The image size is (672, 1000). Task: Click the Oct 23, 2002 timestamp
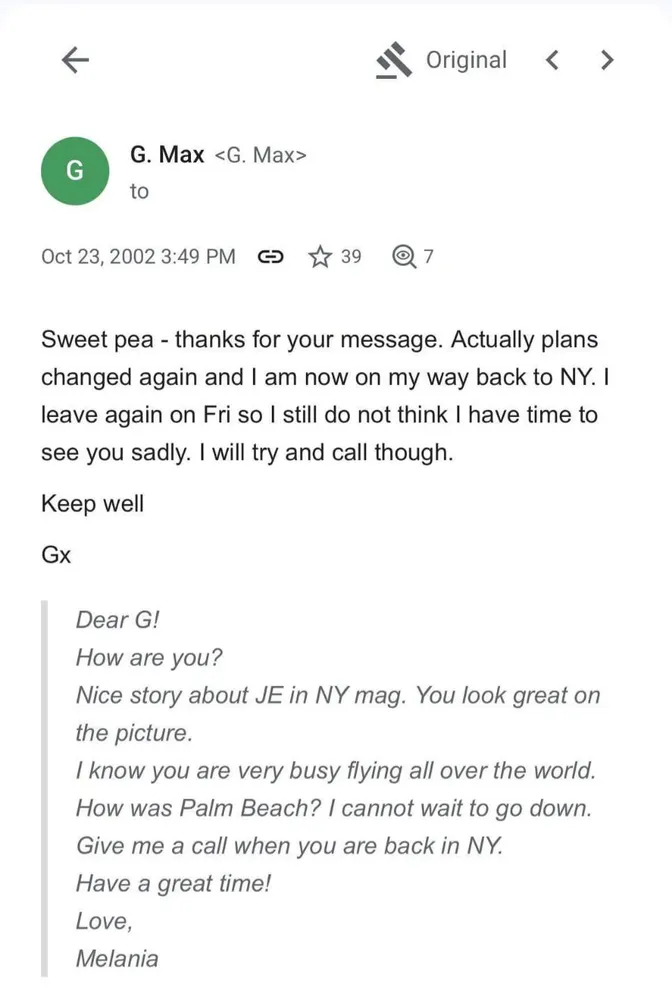pos(138,257)
